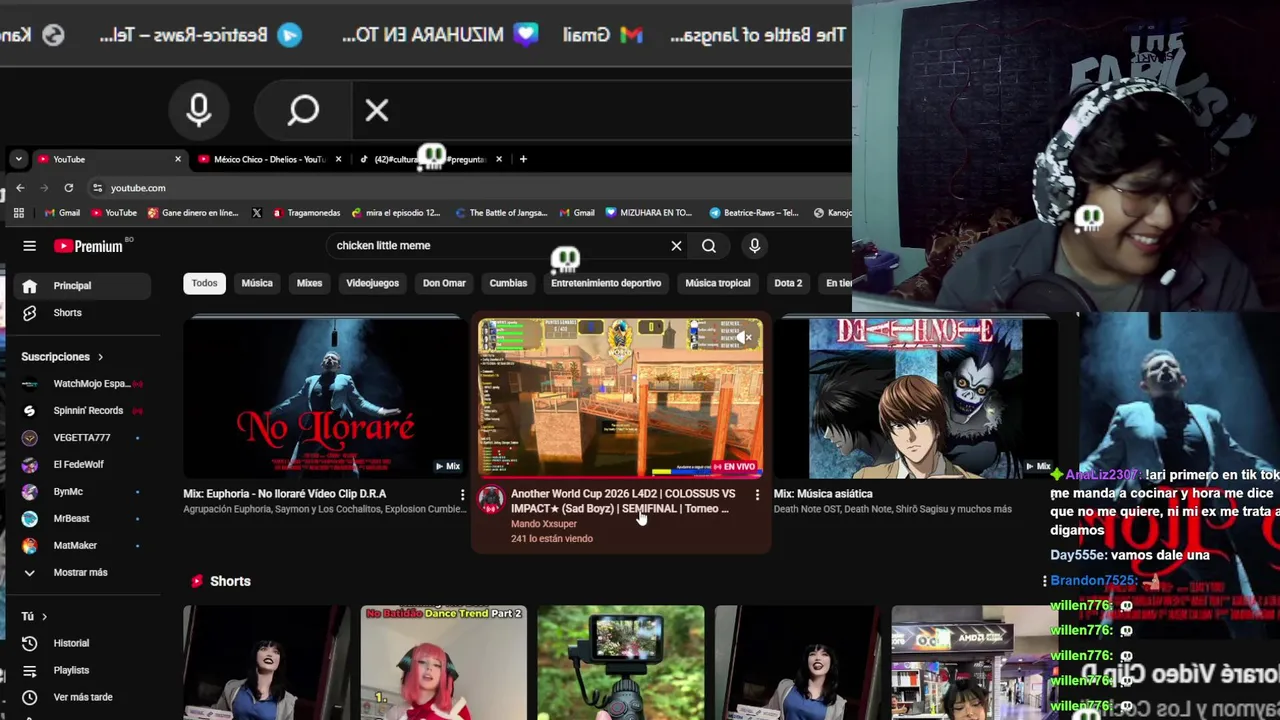Open the MIZUHARA EN TO... bookmark
The image size is (1280, 720).
click(x=648, y=213)
